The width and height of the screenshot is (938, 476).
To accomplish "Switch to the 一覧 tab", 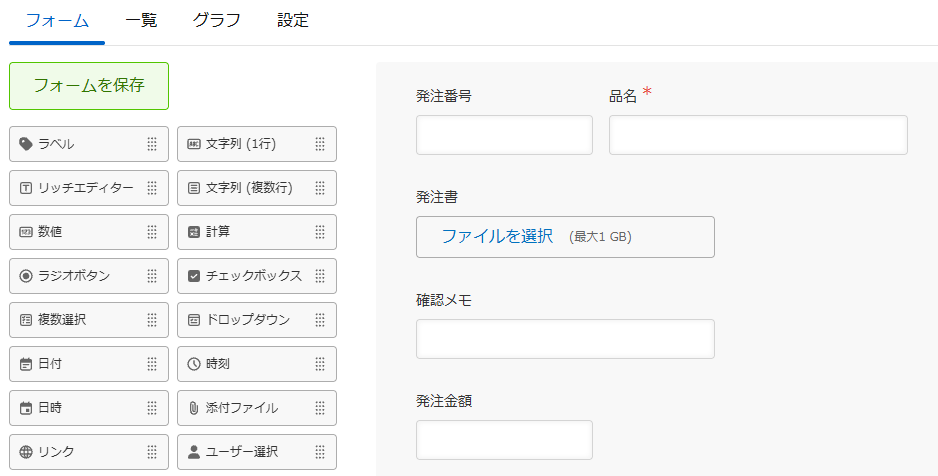I will (141, 20).
